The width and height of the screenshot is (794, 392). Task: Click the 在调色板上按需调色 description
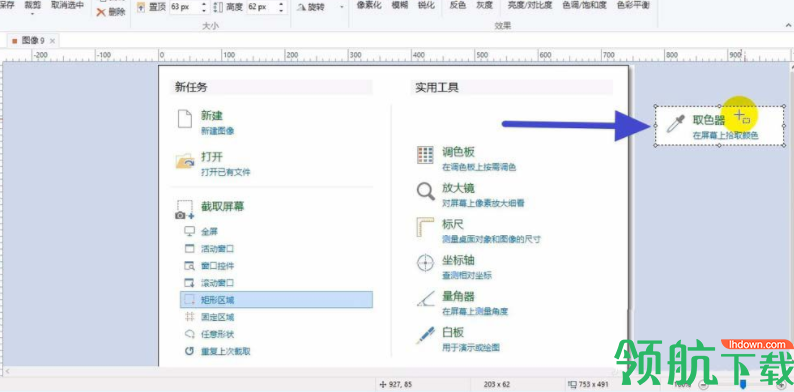tap(479, 167)
